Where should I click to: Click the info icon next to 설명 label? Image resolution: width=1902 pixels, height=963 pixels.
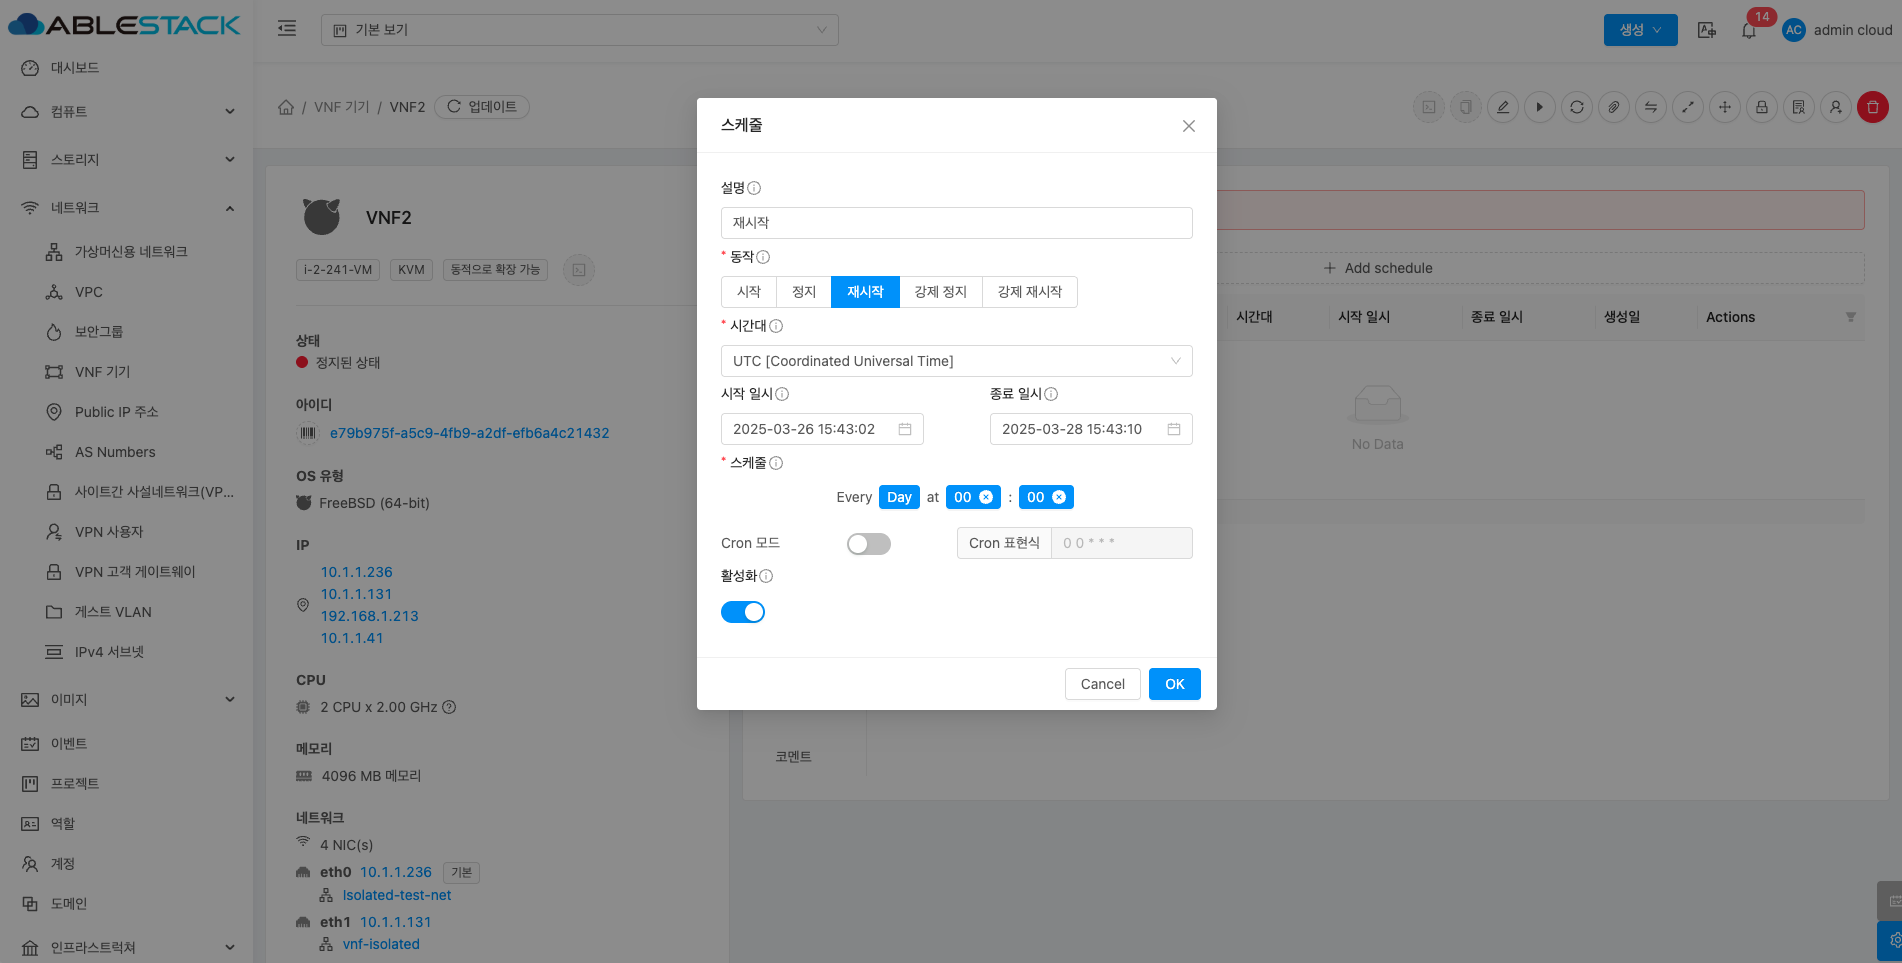754,188
